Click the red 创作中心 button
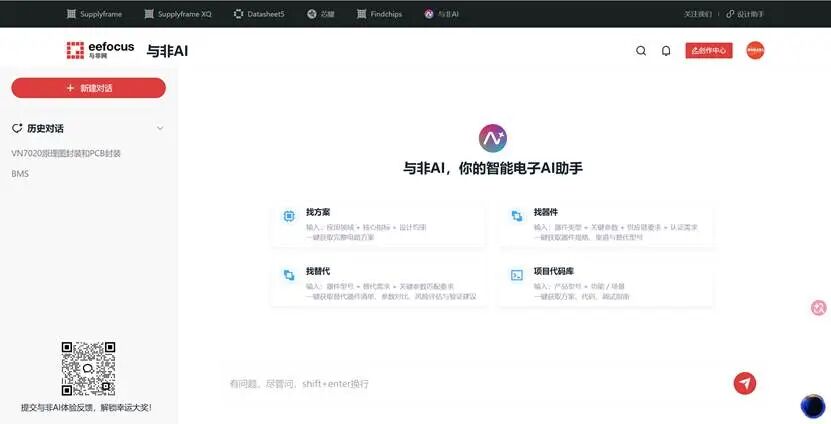This screenshot has height=424, width=831. pyautogui.click(x=709, y=50)
